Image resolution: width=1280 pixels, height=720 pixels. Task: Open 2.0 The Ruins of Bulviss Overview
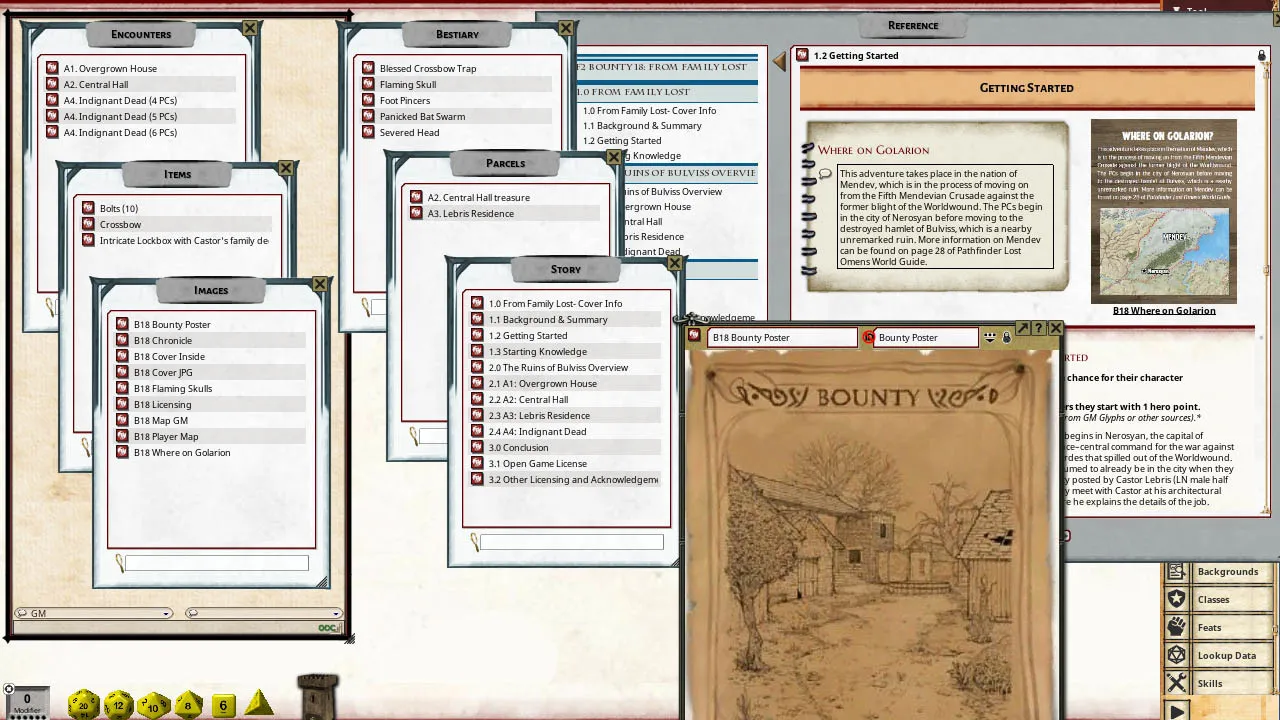(x=558, y=368)
